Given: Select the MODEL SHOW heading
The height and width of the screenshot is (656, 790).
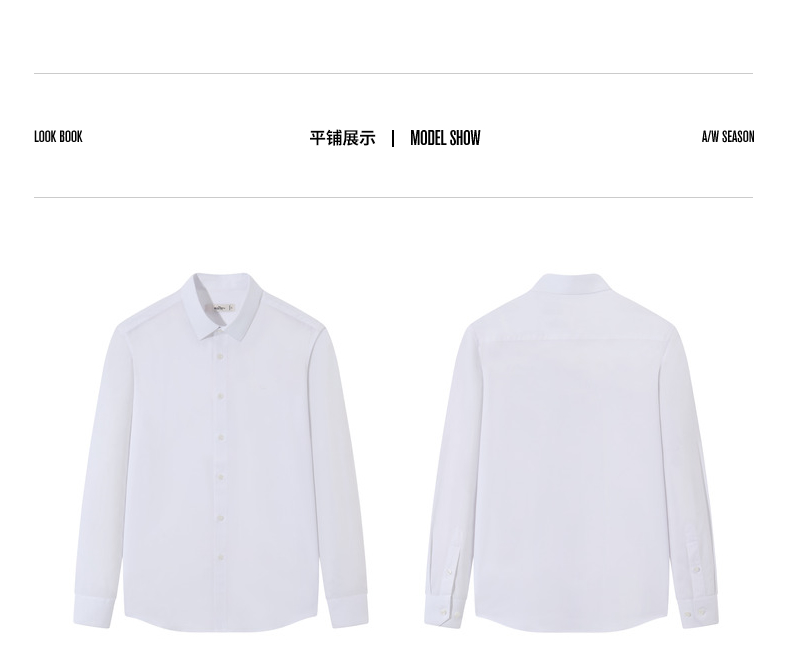Looking at the screenshot, I should [x=445, y=138].
